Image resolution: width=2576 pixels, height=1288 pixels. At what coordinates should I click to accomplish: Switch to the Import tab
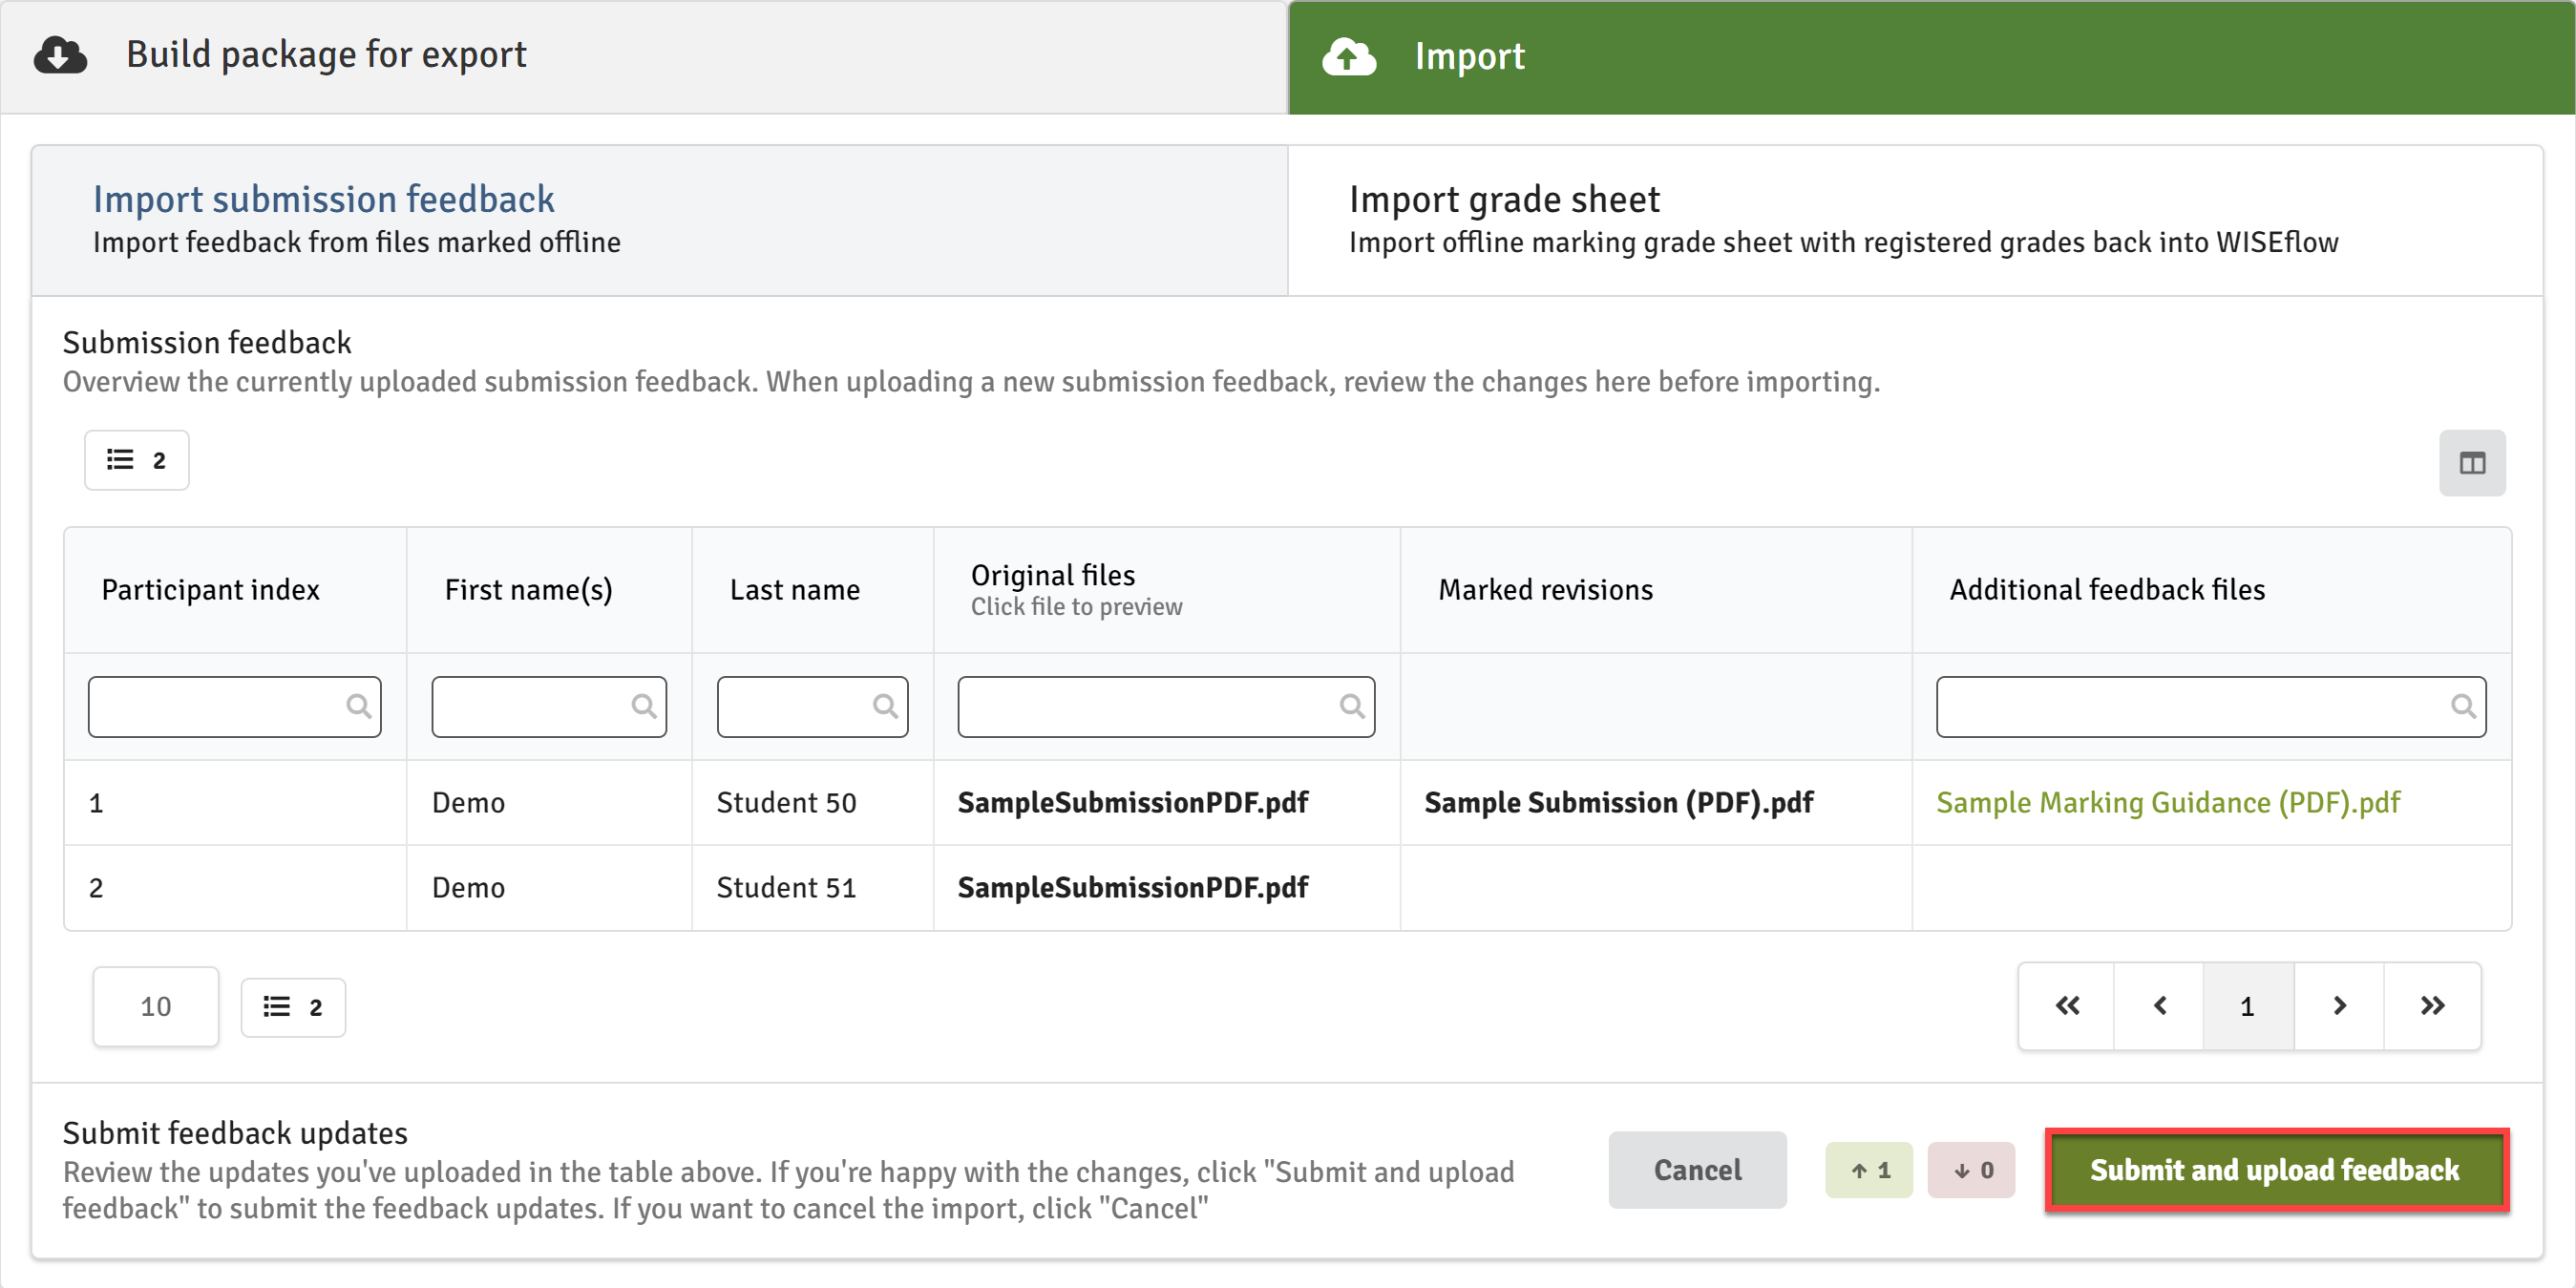(1931, 56)
